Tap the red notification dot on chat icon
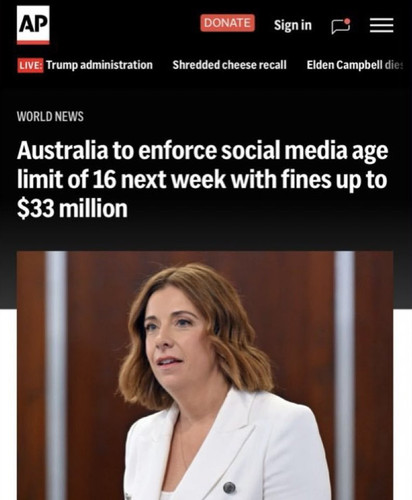Screen dimensions: 412x500 [347, 21]
